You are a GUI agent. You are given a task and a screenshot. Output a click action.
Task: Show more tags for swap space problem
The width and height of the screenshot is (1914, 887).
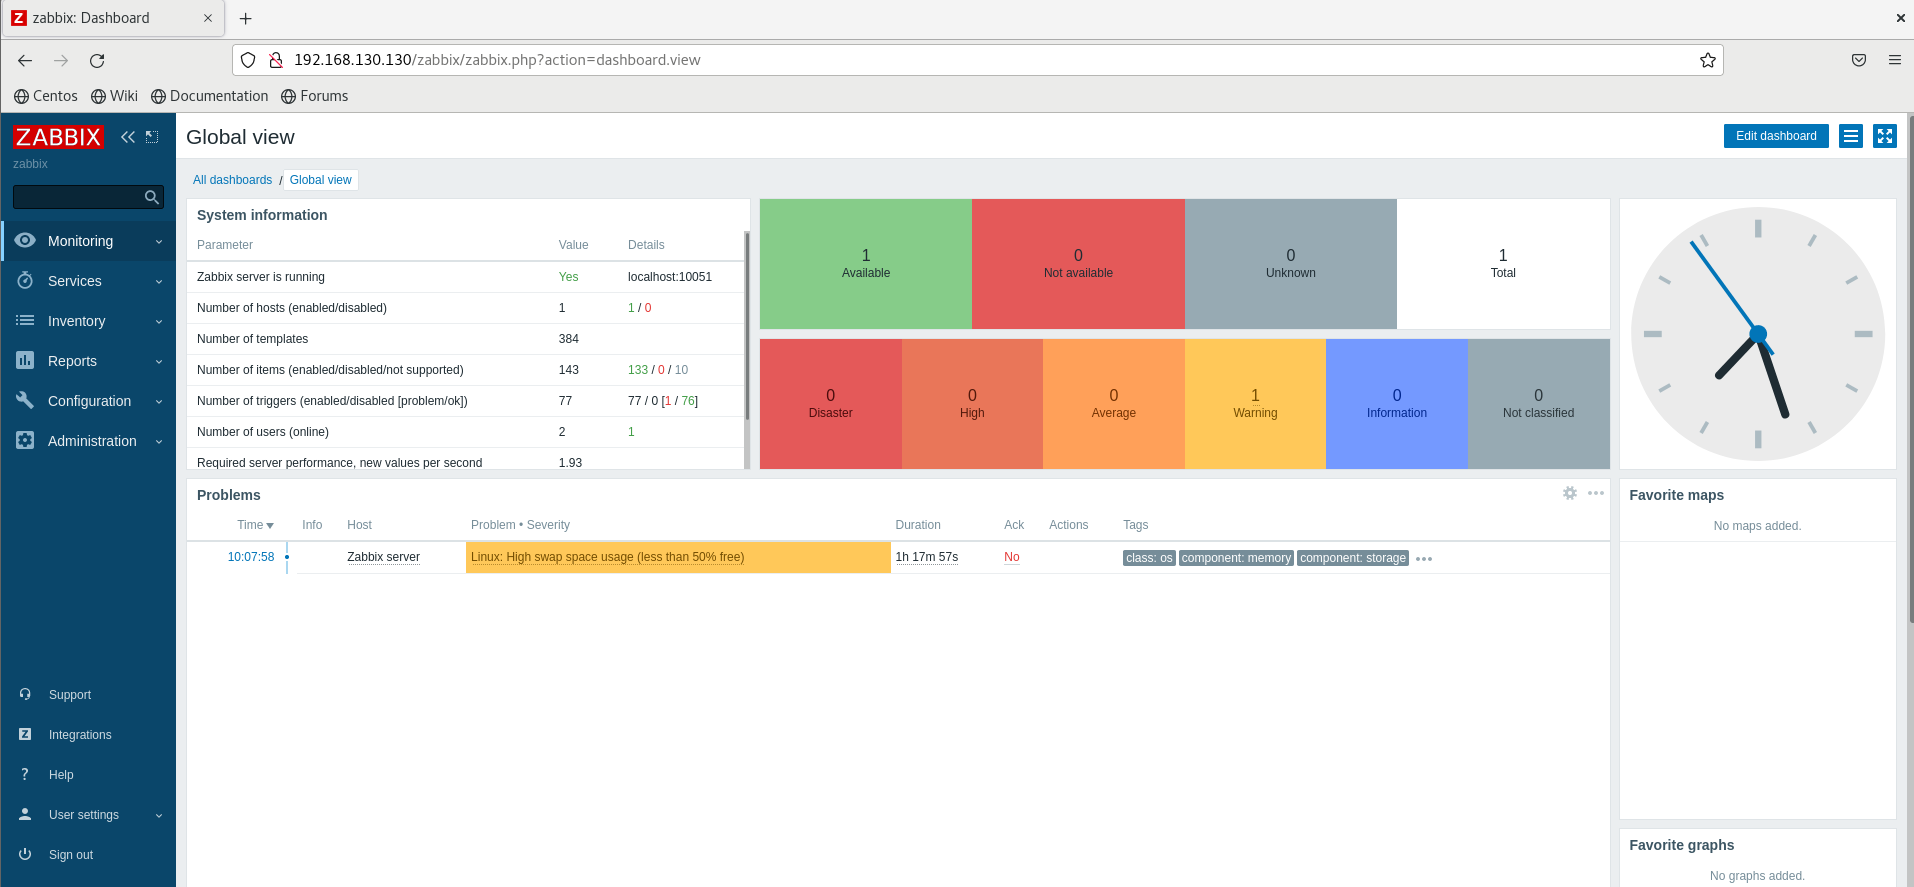pyautogui.click(x=1424, y=559)
